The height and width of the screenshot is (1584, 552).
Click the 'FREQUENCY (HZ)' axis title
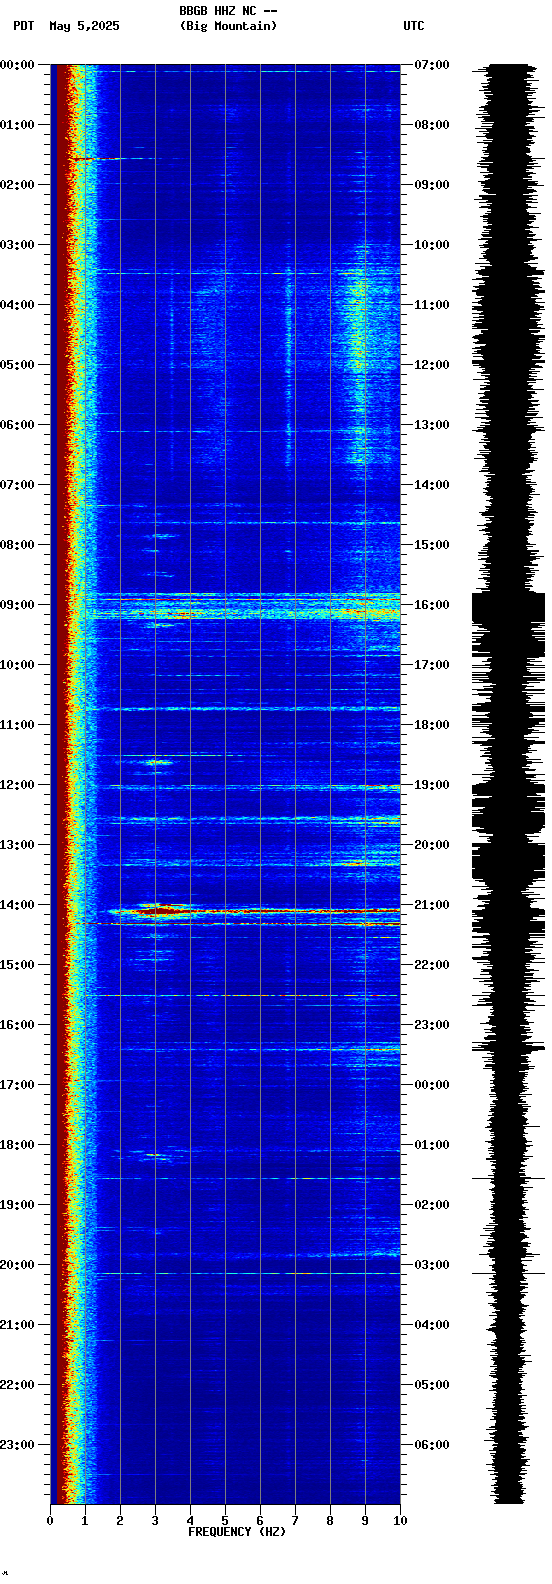pyautogui.click(x=237, y=1532)
